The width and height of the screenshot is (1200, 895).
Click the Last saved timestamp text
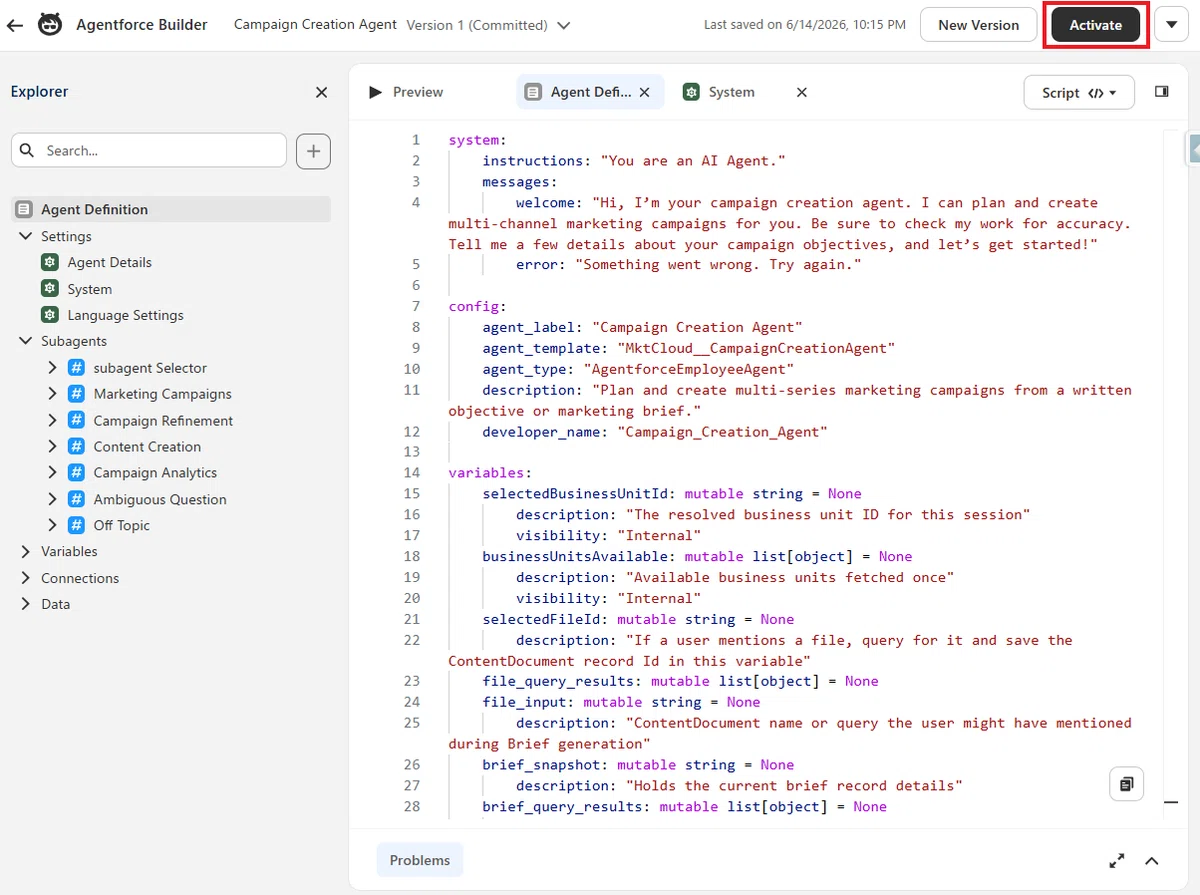[805, 24]
